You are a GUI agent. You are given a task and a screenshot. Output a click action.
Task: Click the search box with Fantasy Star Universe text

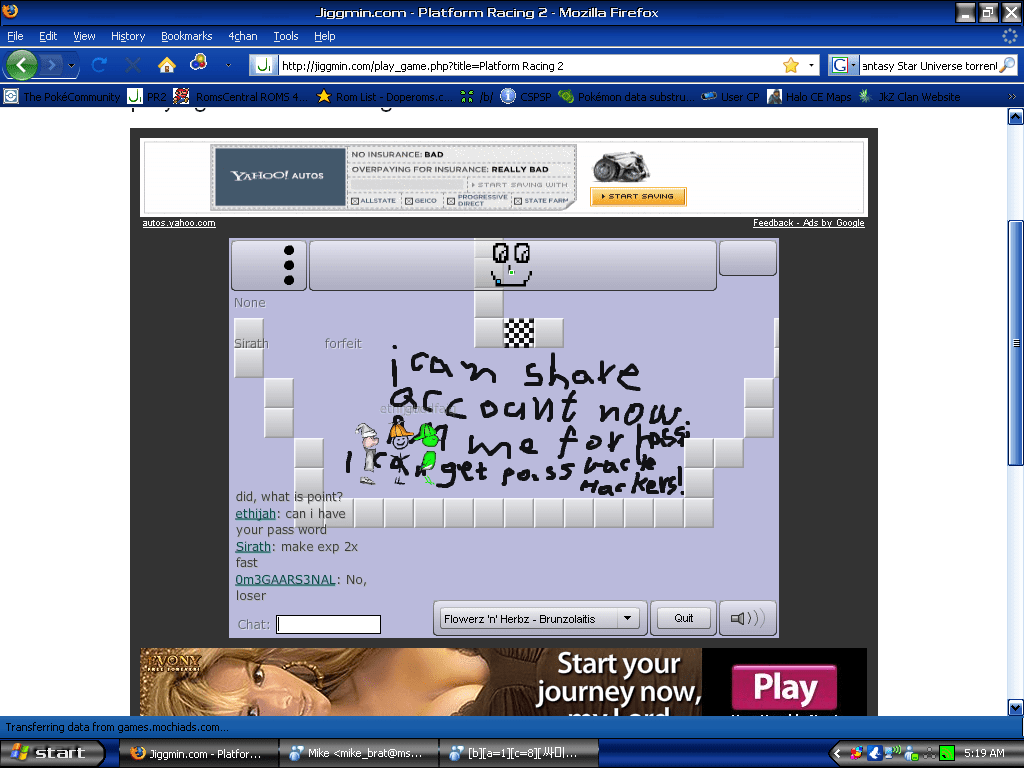tap(929, 66)
